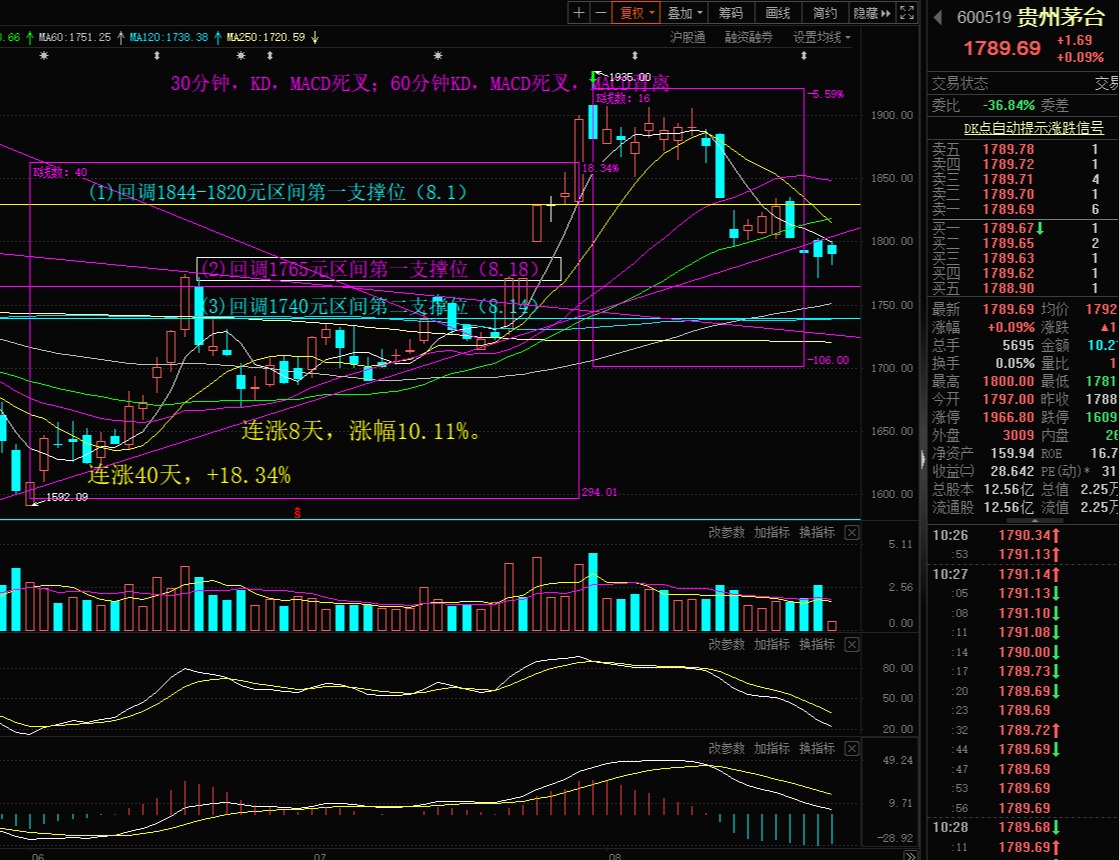The width and height of the screenshot is (1119, 860).
Task: Select the annotation (1)回调1844-1820元区间
Action: (278, 192)
